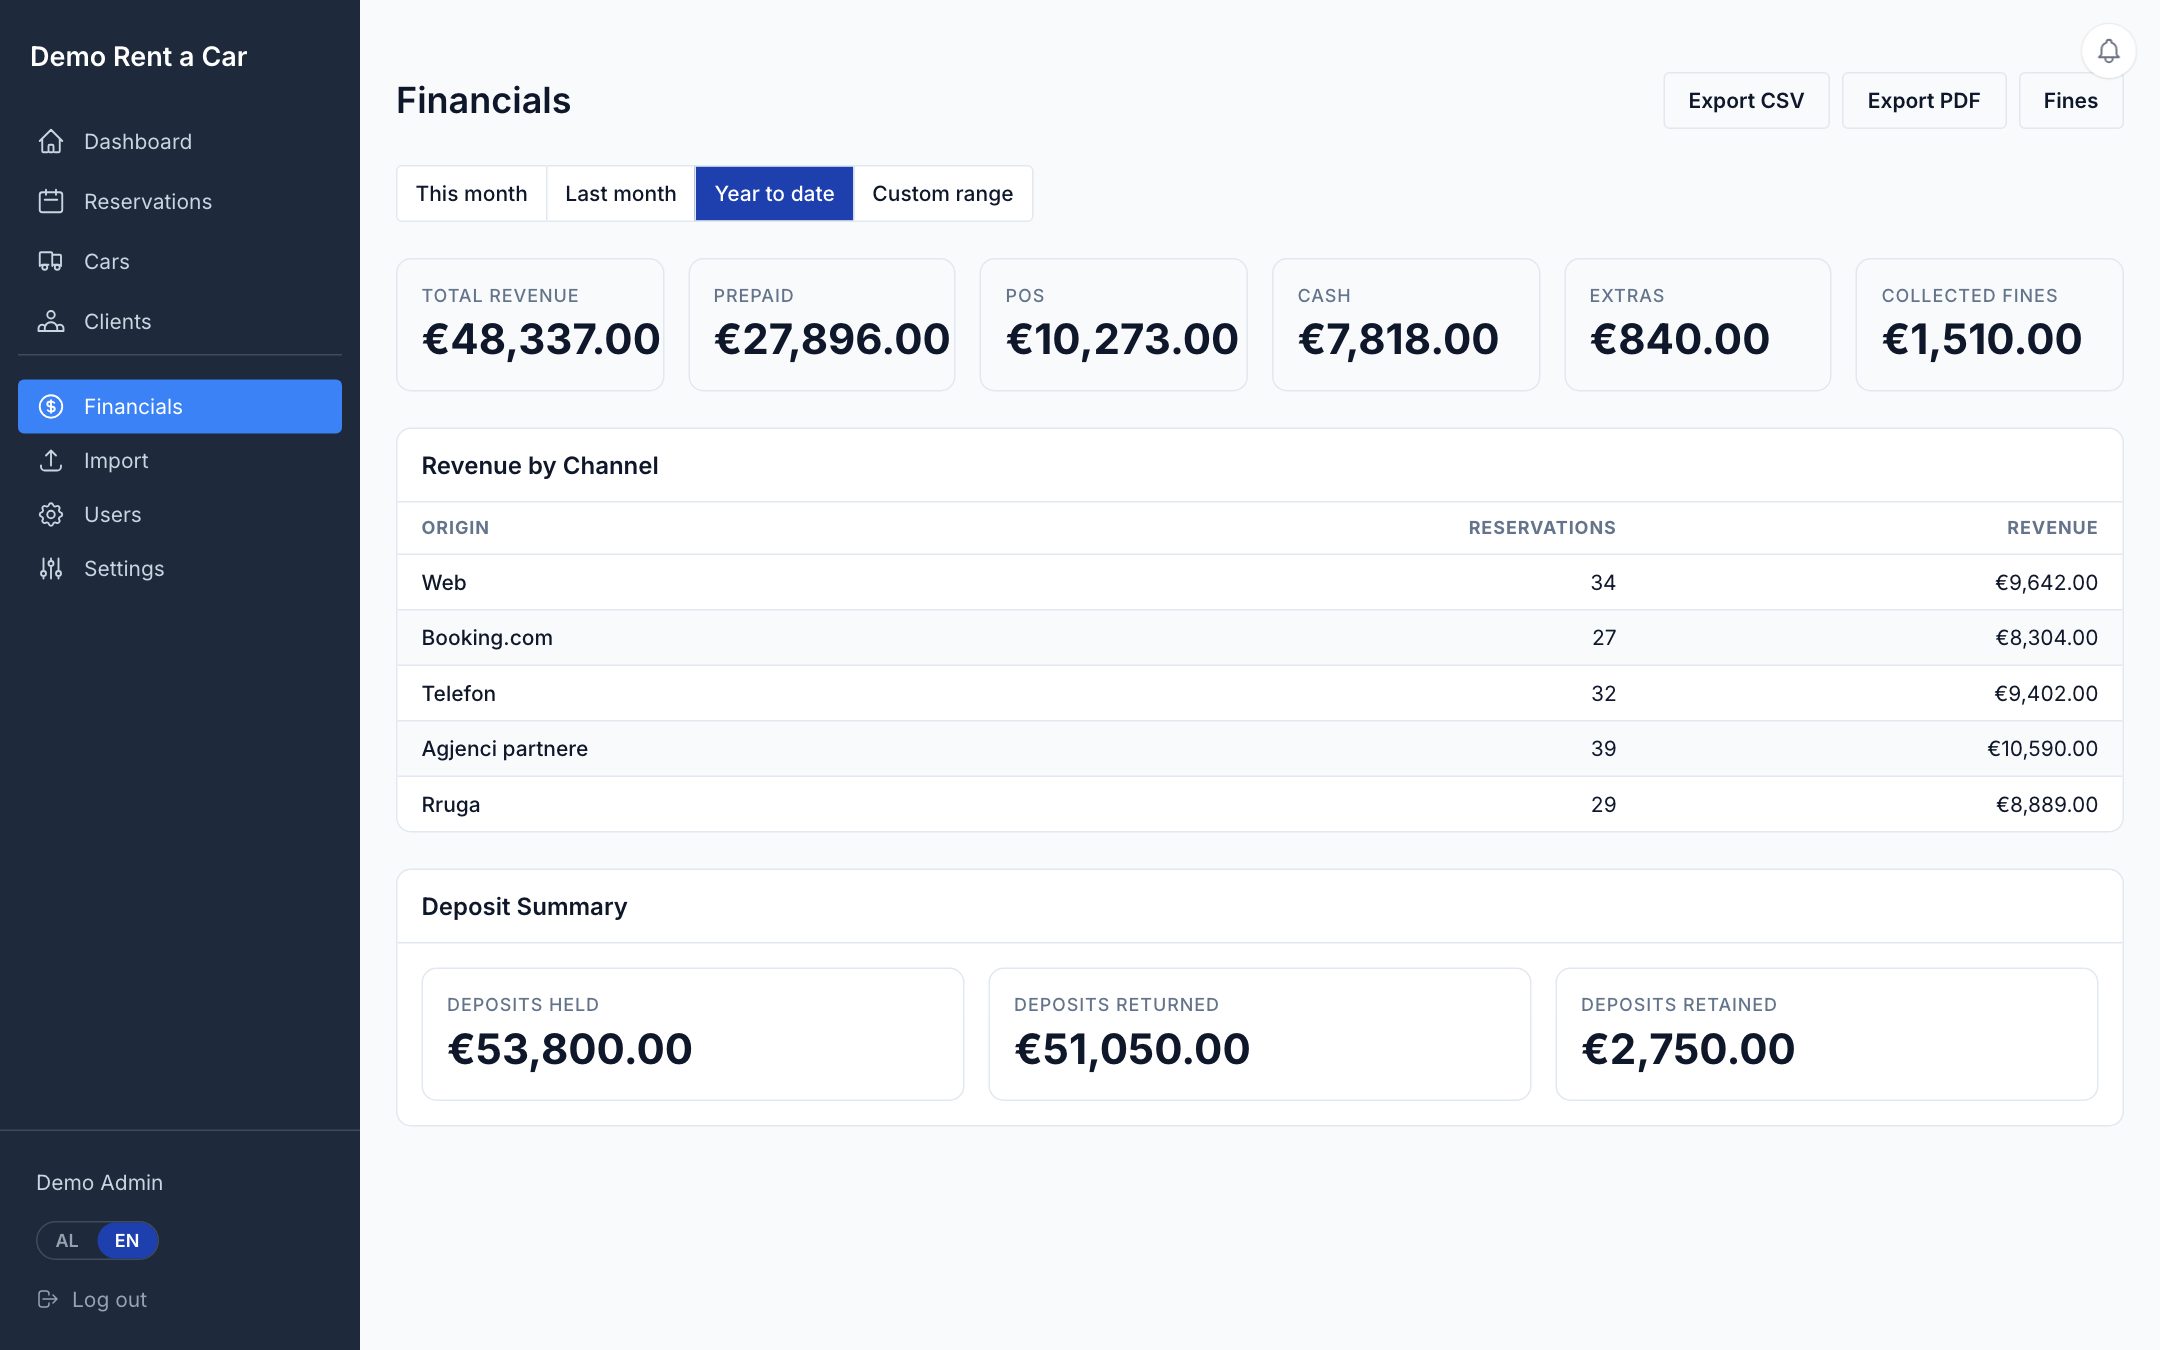This screenshot has height=1350, width=2160.
Task: Open the Custom range tab
Action: point(942,194)
